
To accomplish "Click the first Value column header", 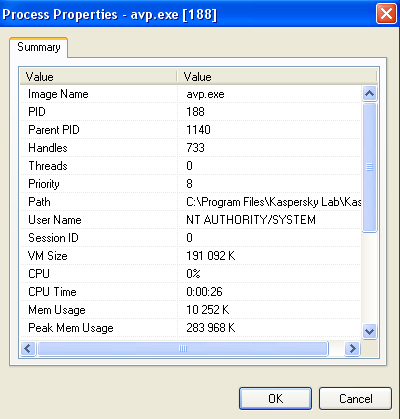I will click(99, 77).
